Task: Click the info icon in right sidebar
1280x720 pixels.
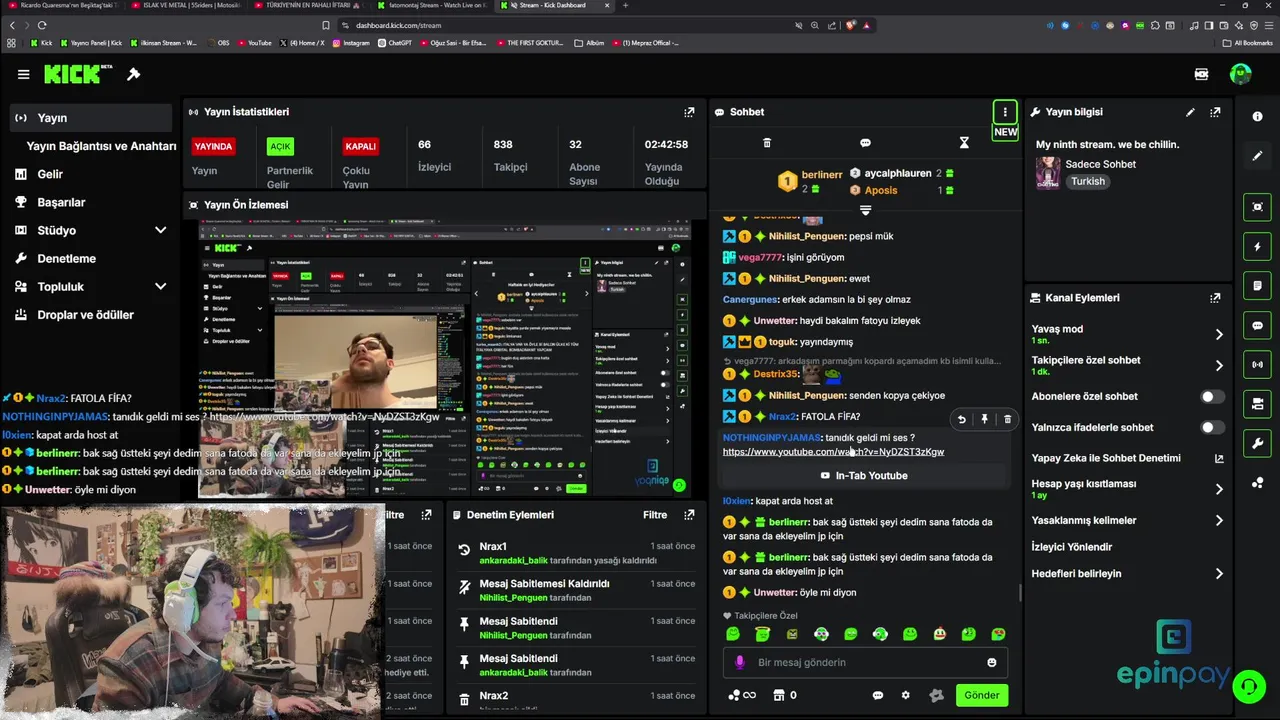Action: point(1258,117)
